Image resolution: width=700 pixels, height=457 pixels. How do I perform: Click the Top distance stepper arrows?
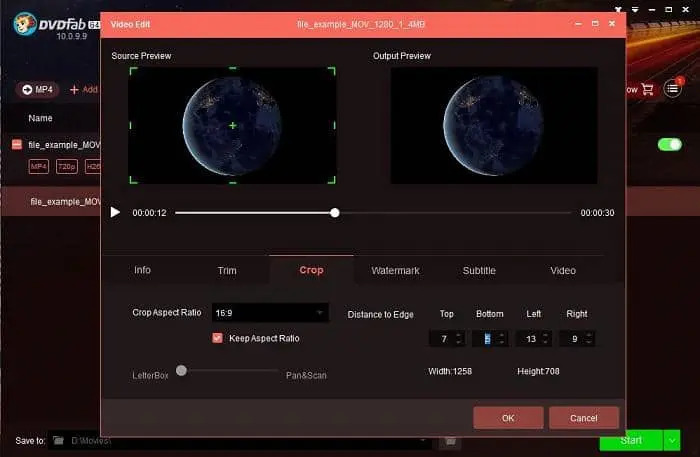point(458,339)
